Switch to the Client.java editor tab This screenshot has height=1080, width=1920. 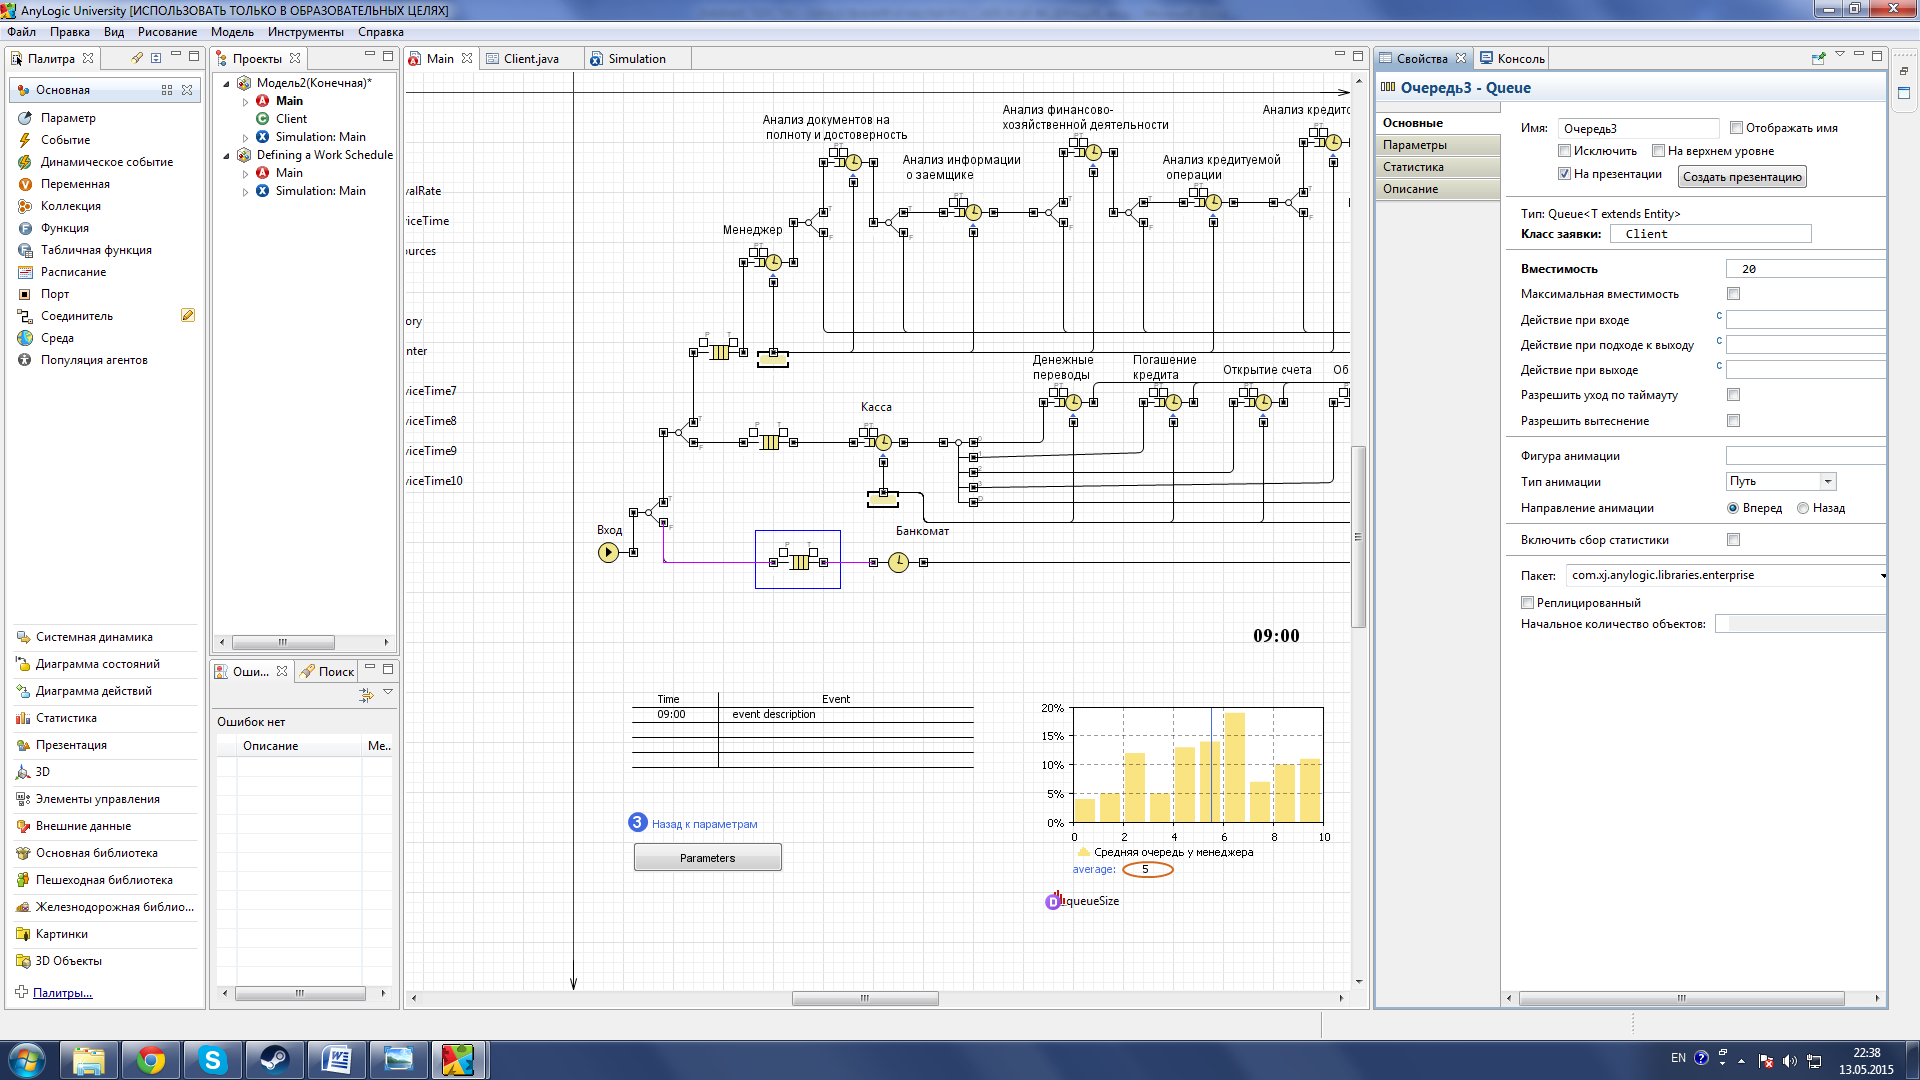530,59
